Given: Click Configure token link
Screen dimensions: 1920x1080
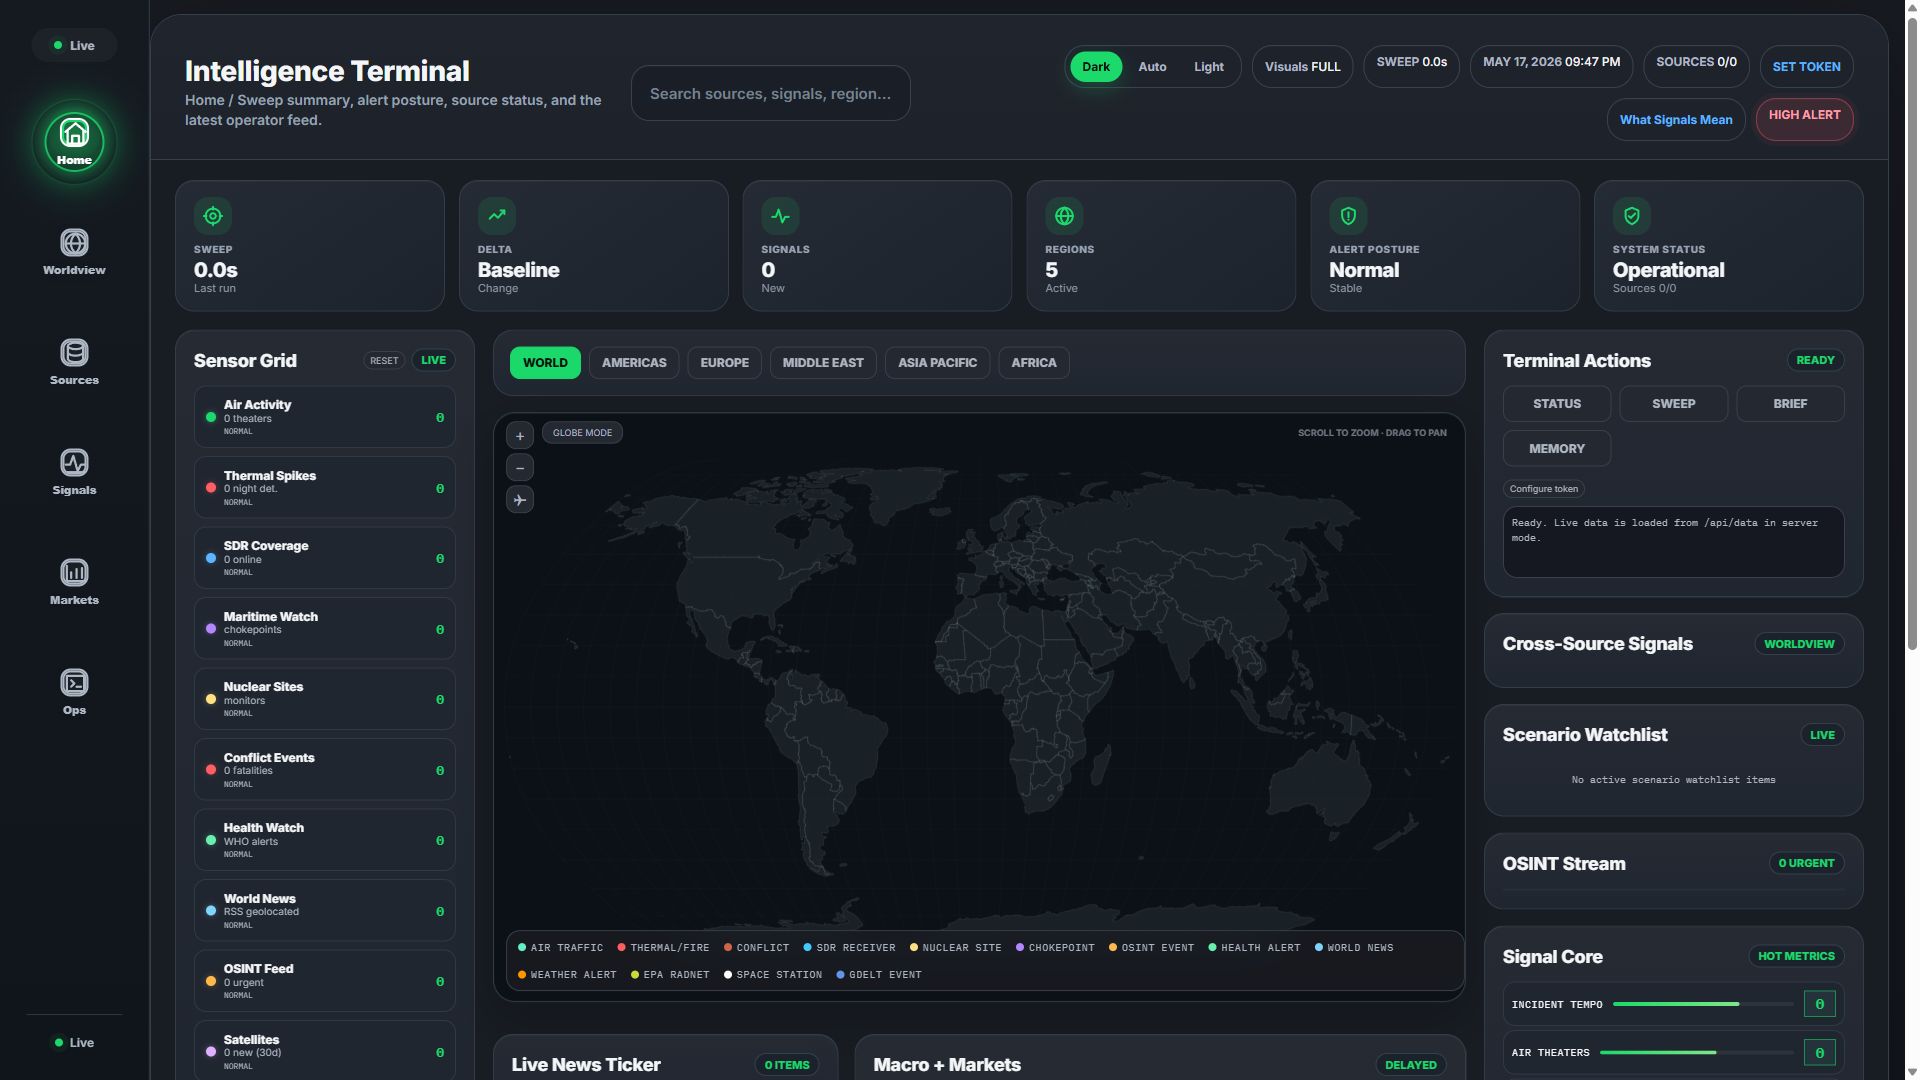Looking at the screenshot, I should coord(1543,489).
